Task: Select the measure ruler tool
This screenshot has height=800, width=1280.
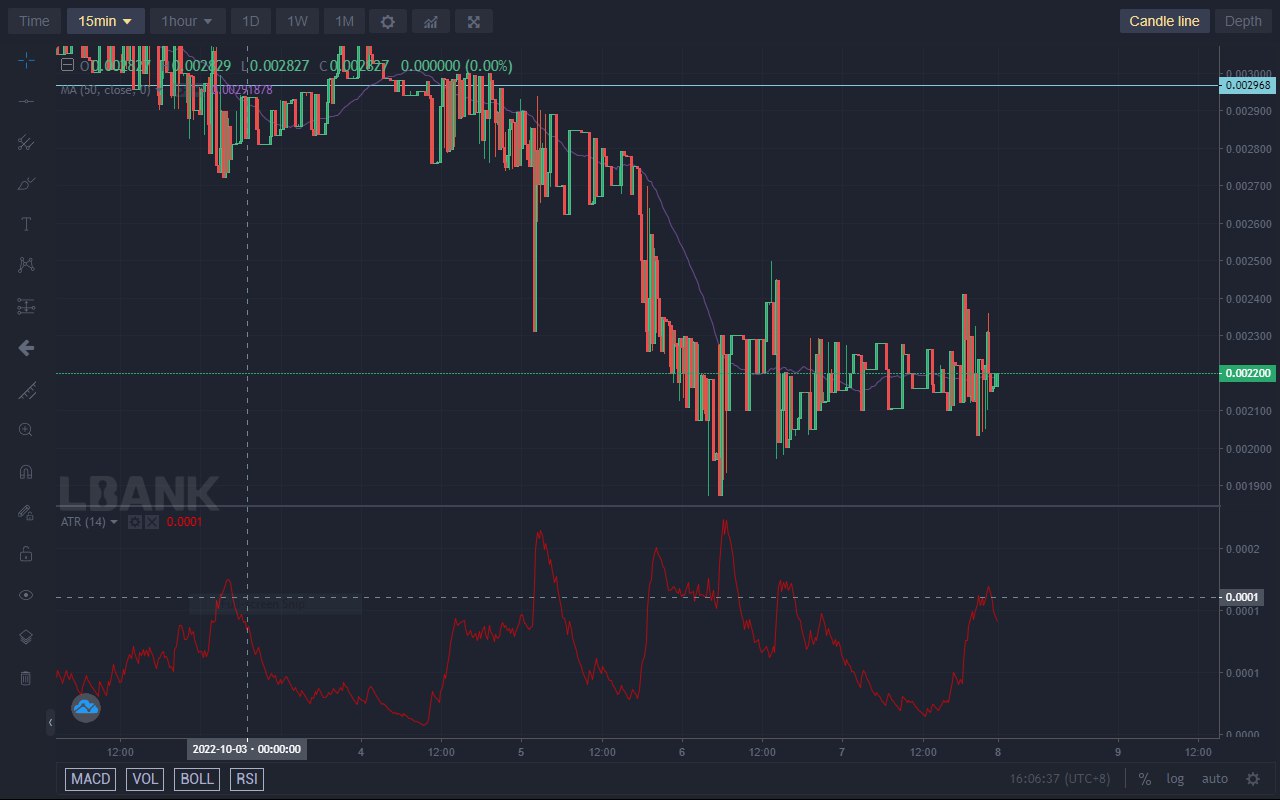Action: coord(26,390)
